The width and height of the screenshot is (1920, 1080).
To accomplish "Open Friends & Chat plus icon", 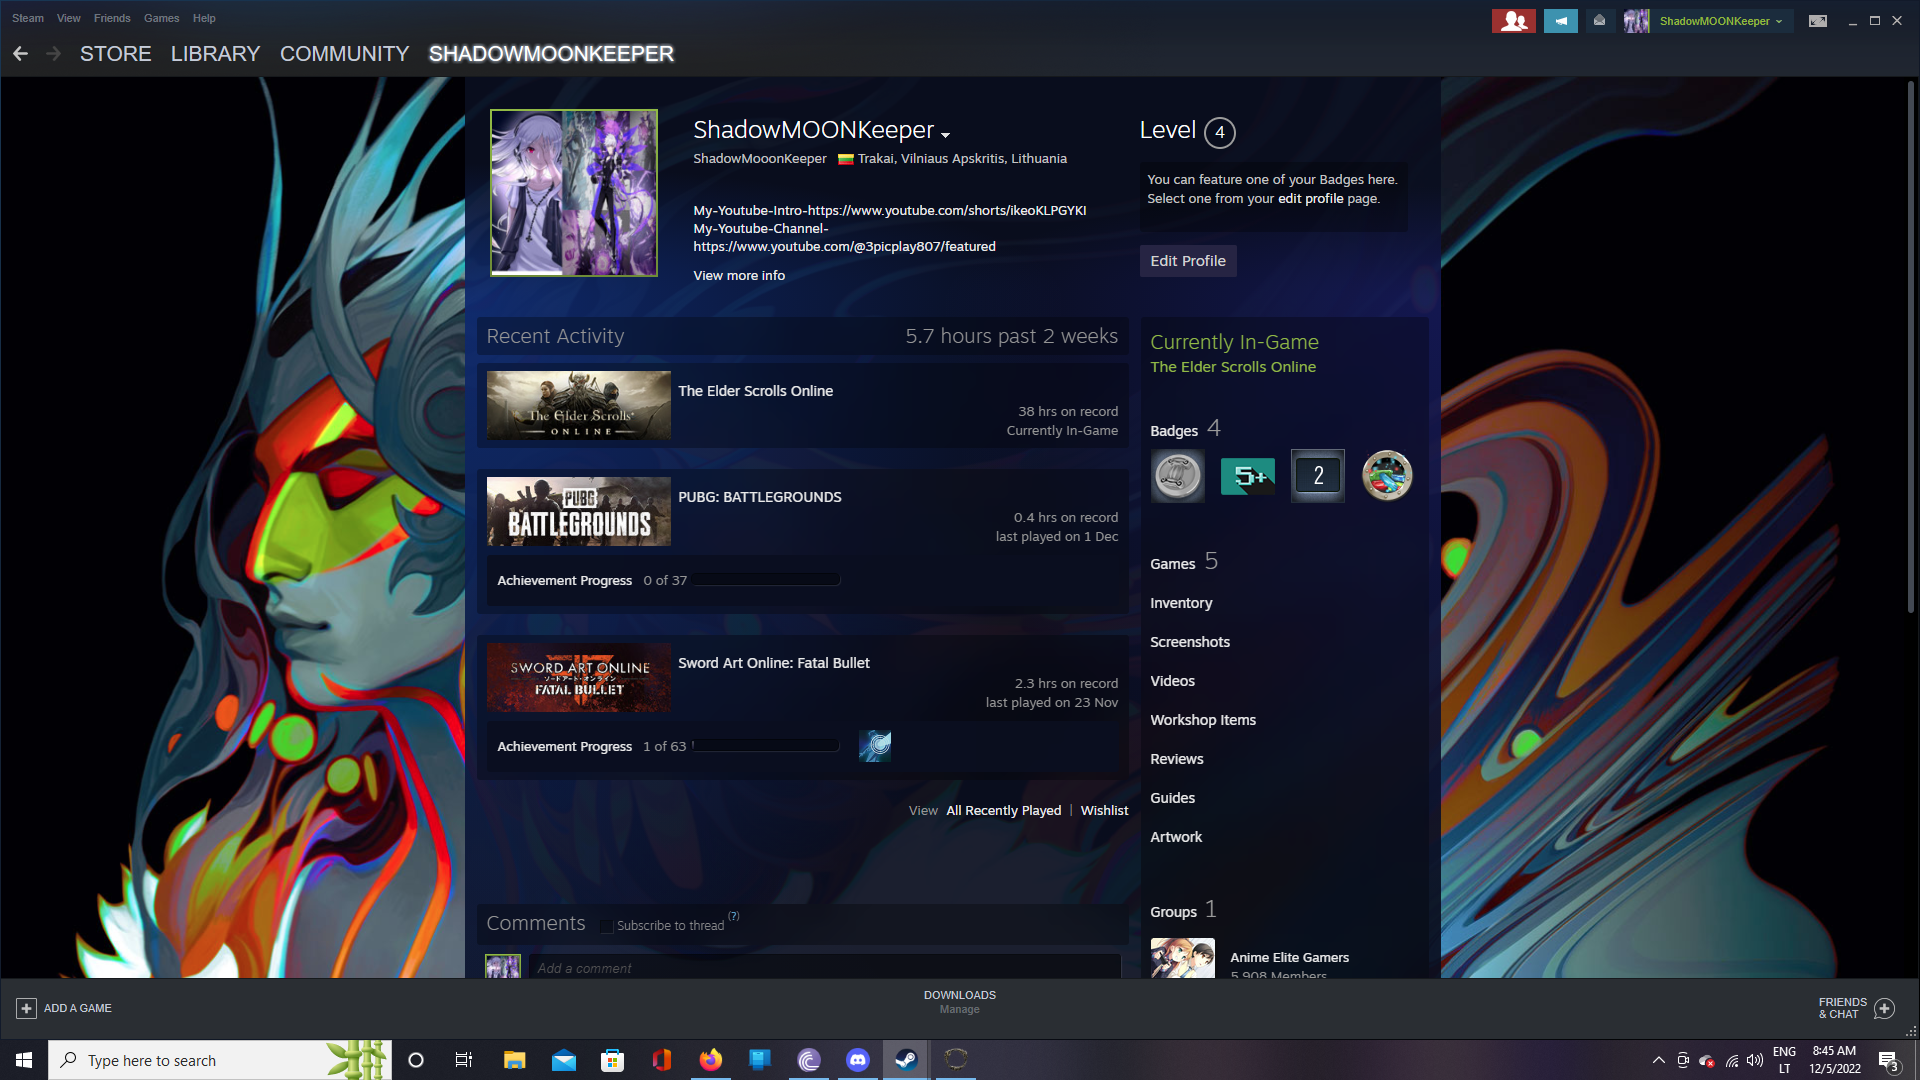I will pyautogui.click(x=1884, y=1008).
